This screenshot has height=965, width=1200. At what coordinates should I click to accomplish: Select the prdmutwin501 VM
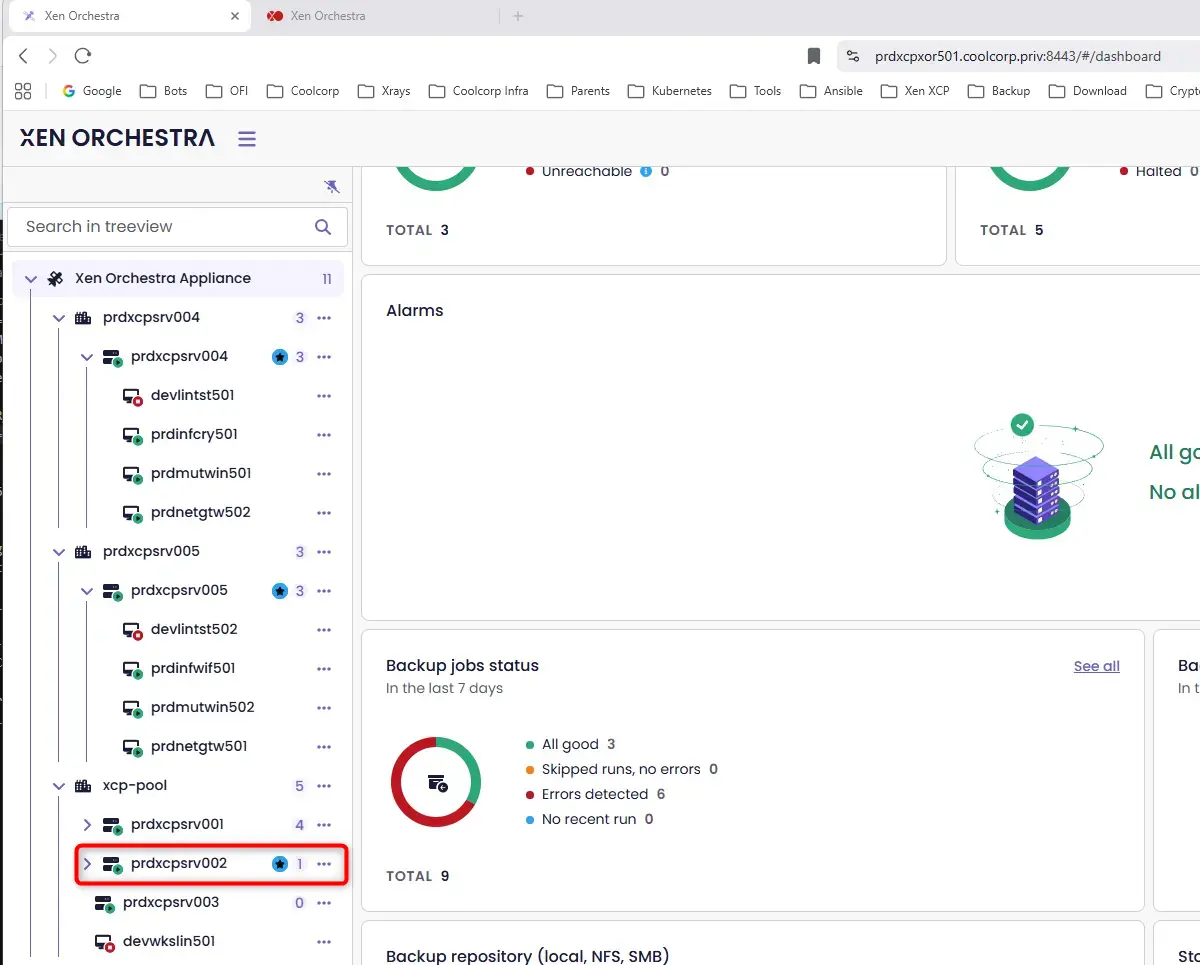coord(201,474)
